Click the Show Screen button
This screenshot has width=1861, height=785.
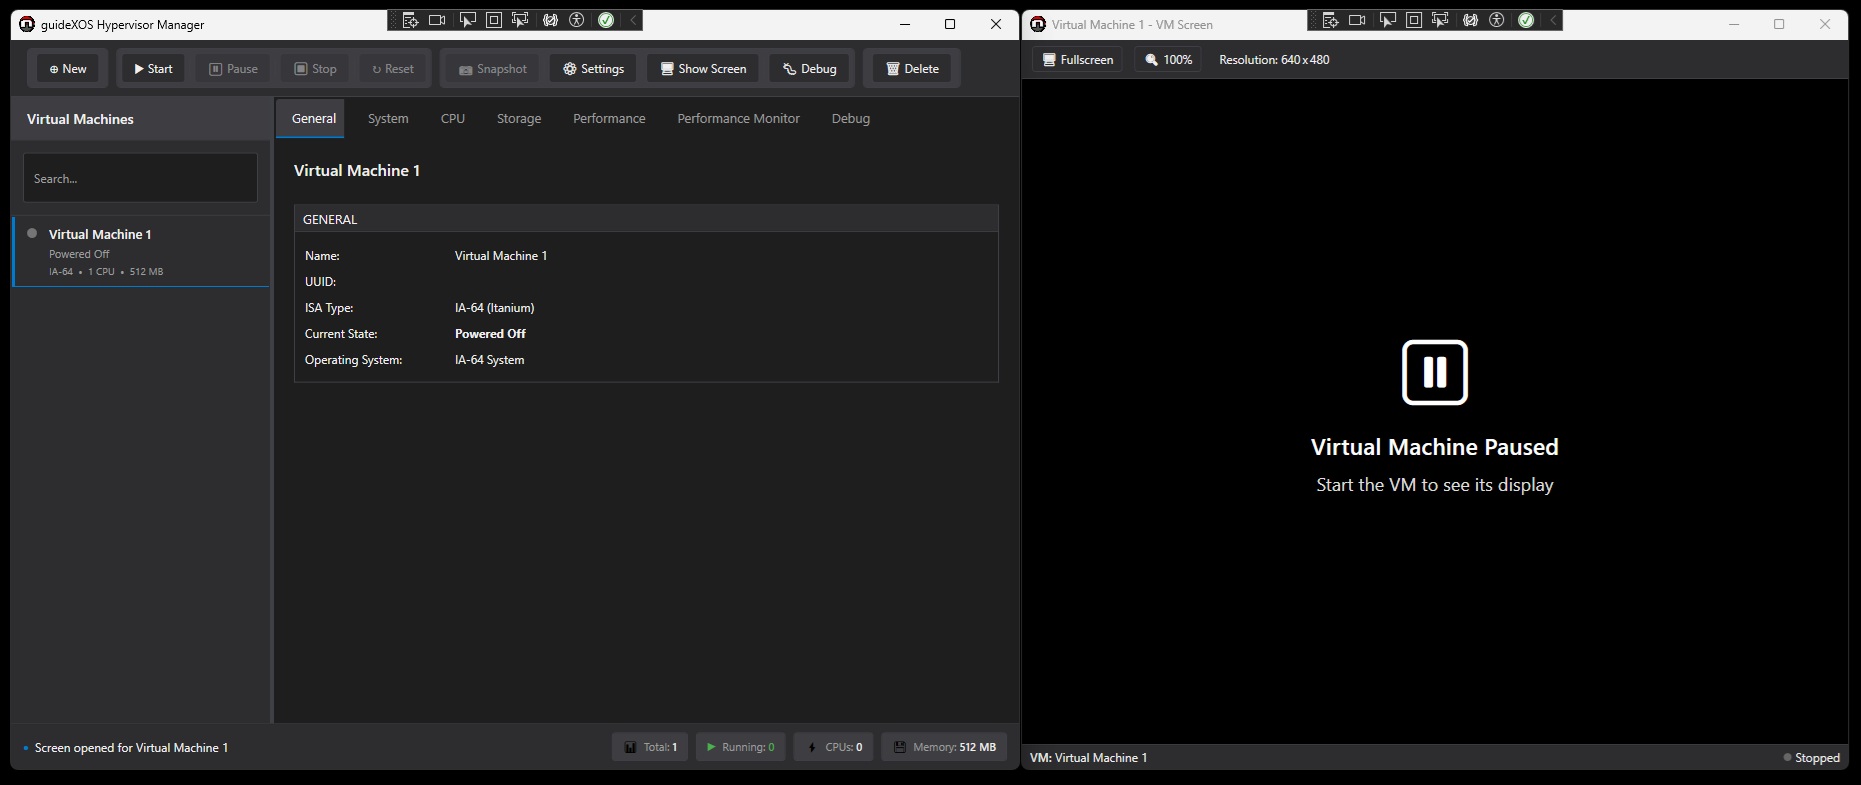[703, 69]
